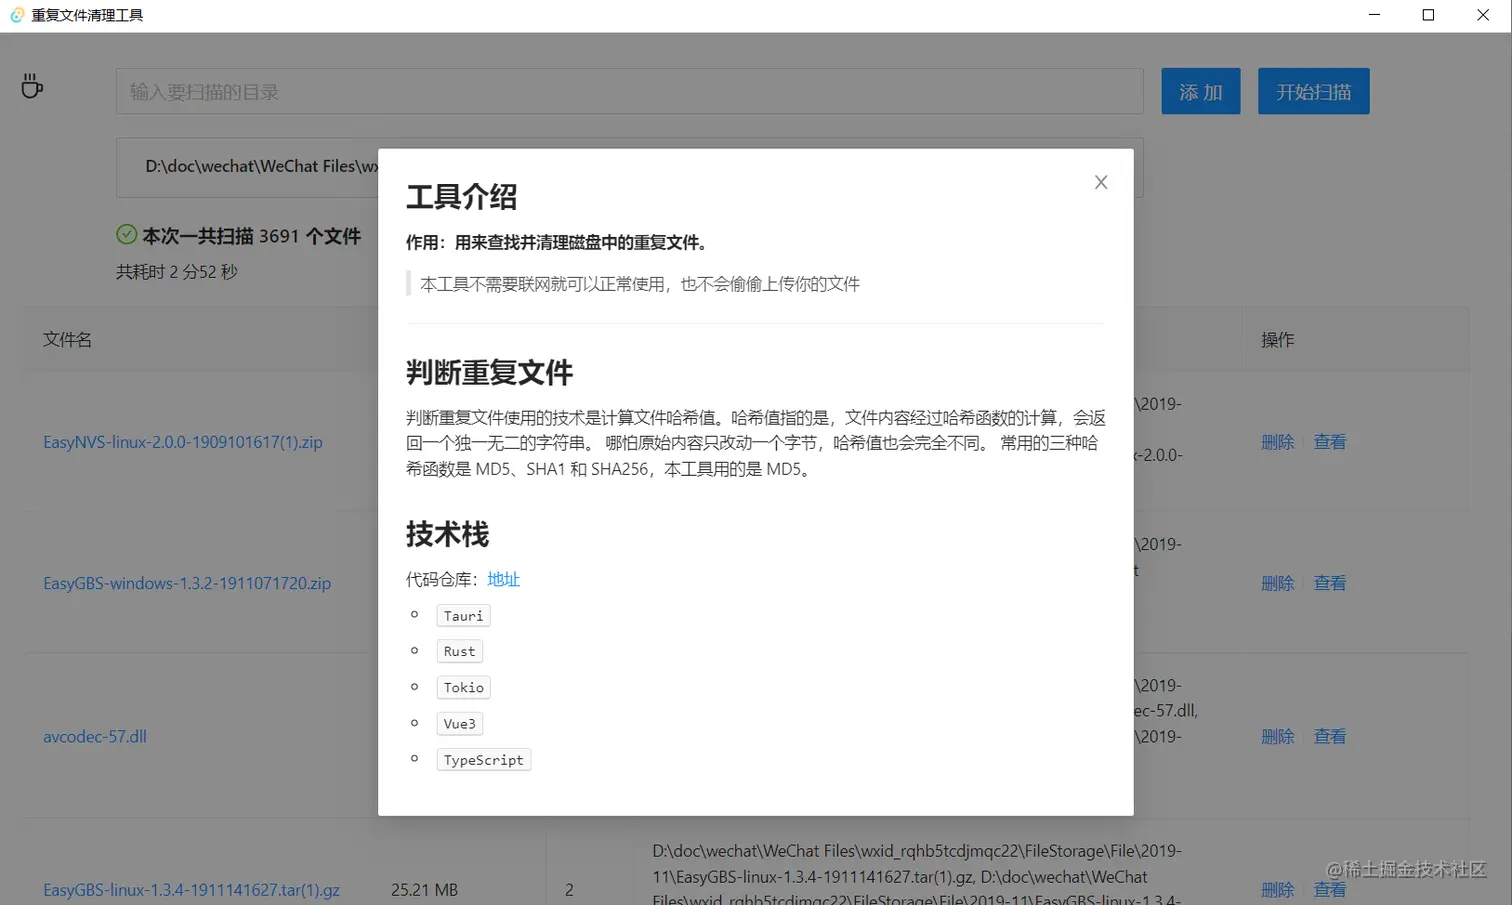The width and height of the screenshot is (1512, 905).
Task: Click the 作用 description line in dialog
Action: click(x=557, y=243)
